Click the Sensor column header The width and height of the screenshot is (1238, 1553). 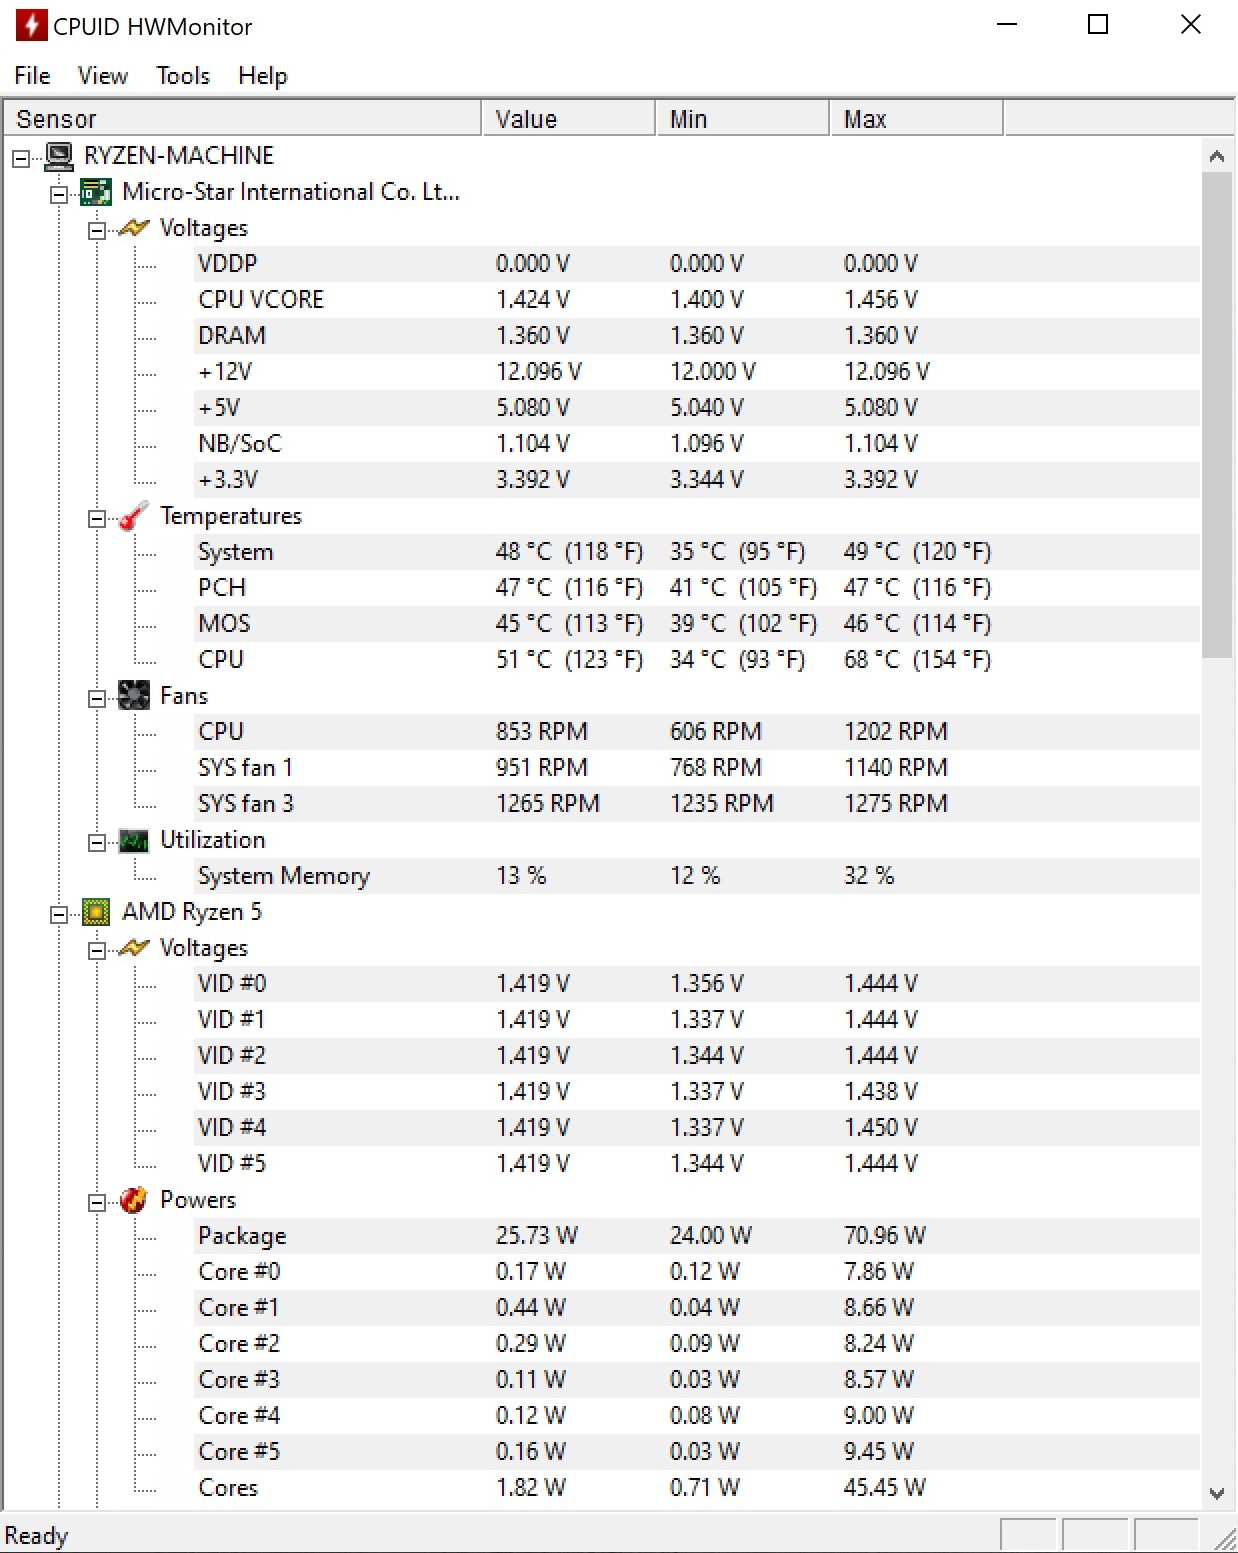click(x=243, y=119)
